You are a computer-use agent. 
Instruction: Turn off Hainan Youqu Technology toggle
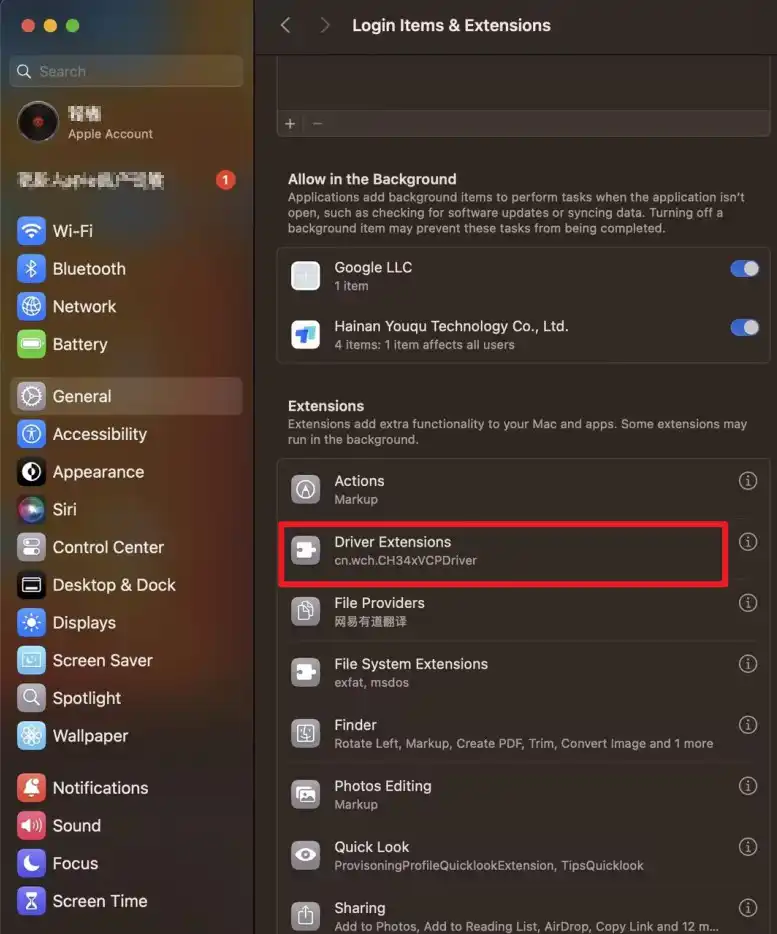(x=744, y=327)
